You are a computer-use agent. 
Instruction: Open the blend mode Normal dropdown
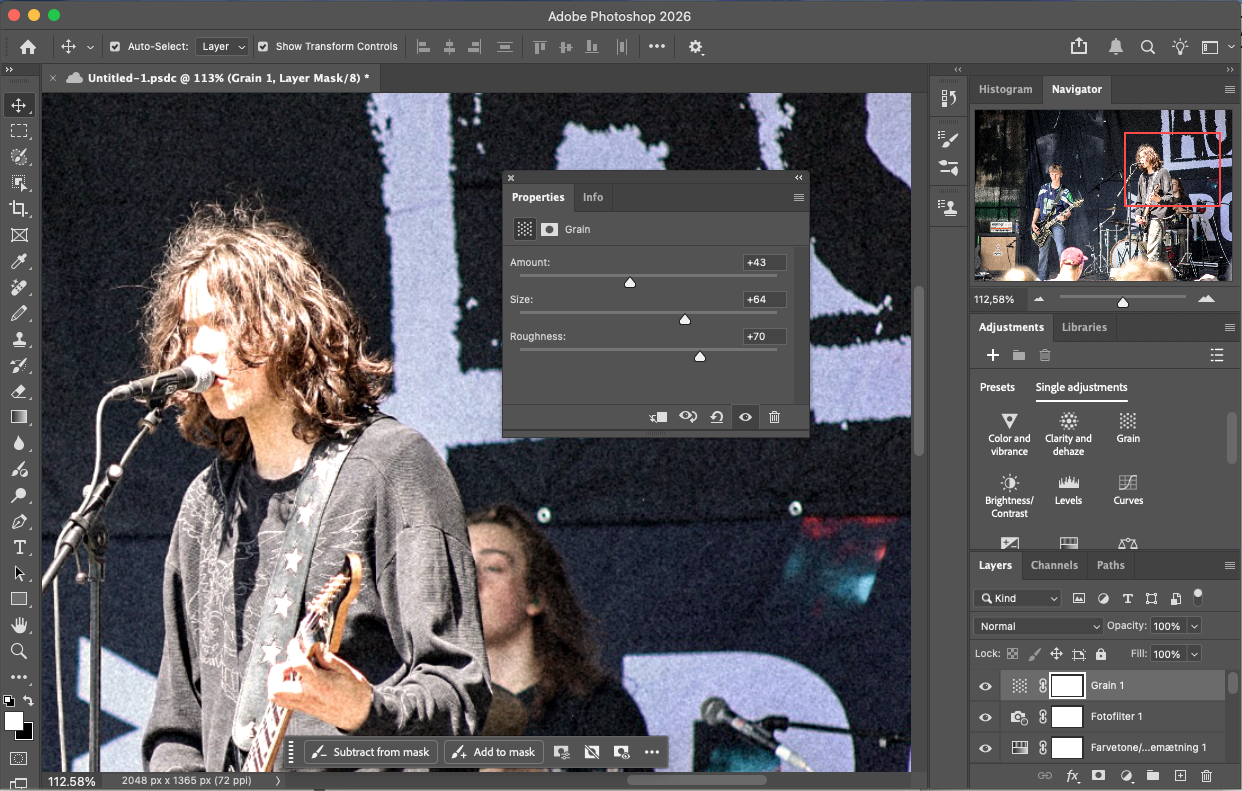pos(1038,626)
